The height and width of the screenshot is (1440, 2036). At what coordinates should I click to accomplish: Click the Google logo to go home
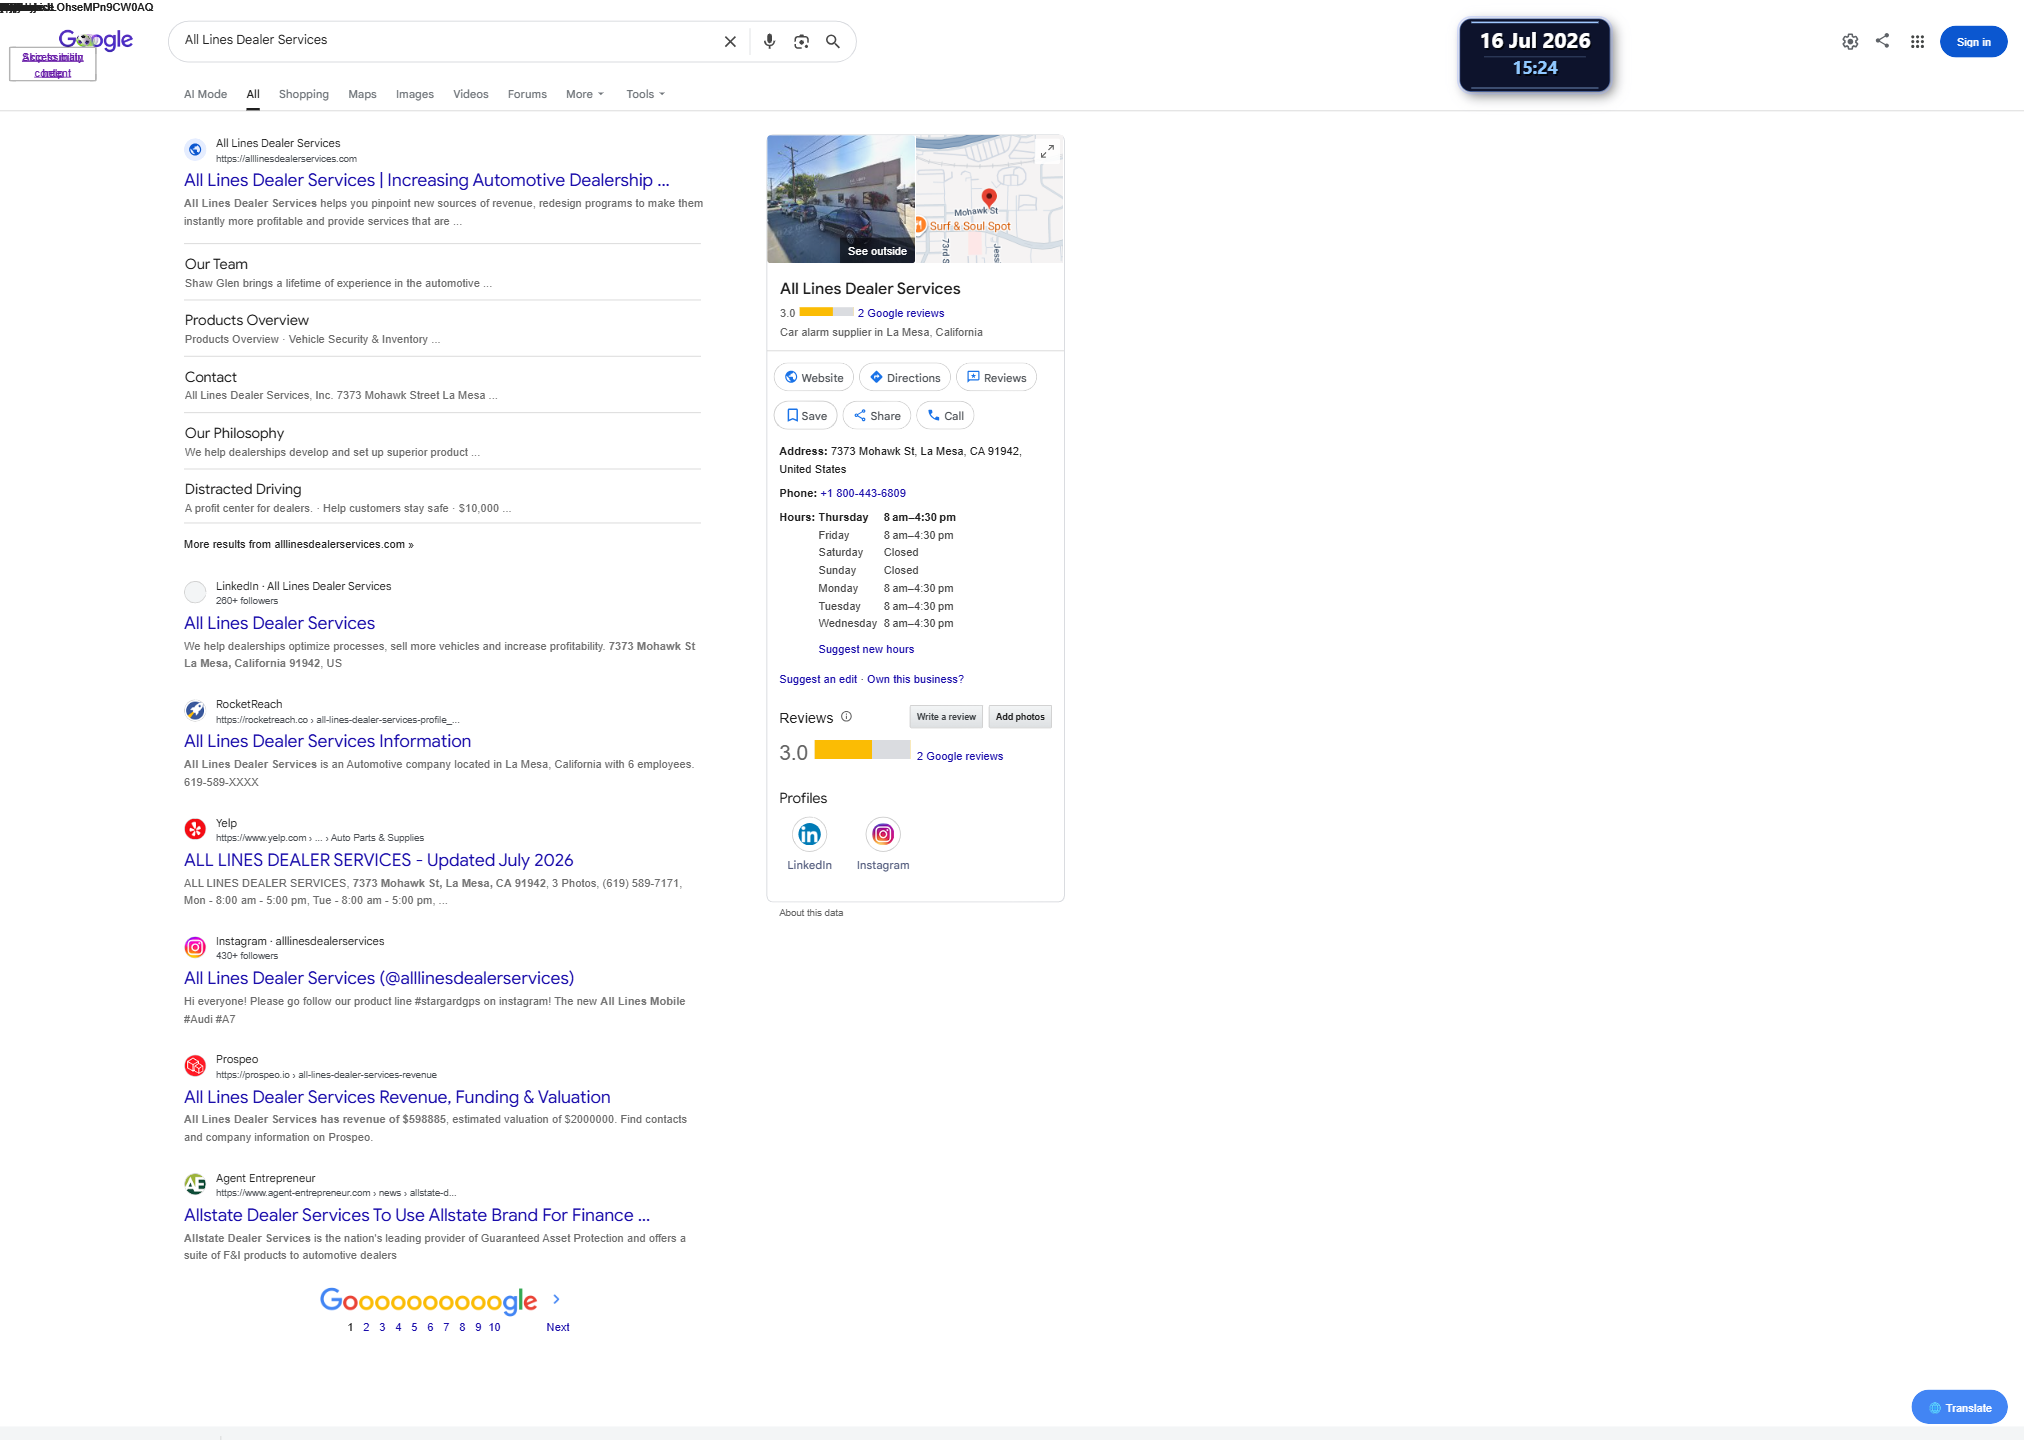(96, 40)
